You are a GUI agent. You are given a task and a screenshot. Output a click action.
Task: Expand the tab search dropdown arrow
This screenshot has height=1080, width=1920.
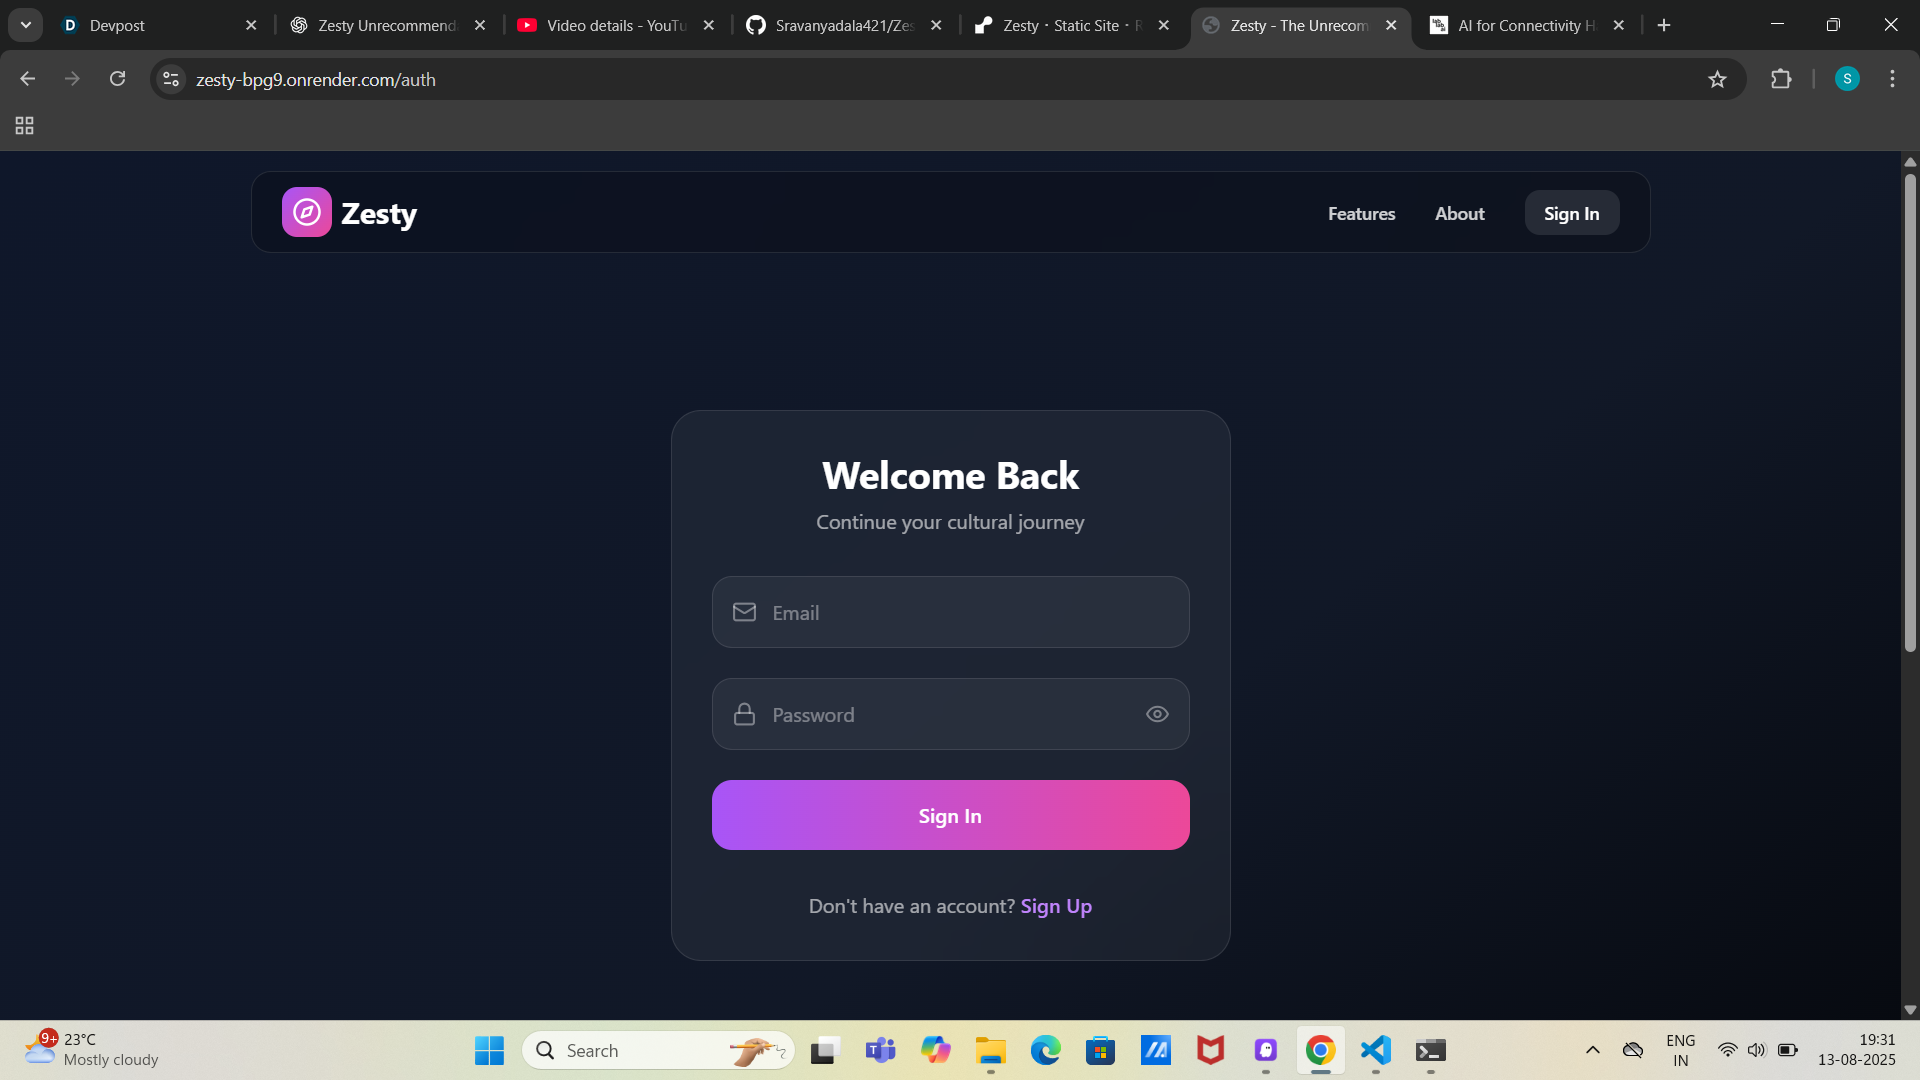[26, 25]
